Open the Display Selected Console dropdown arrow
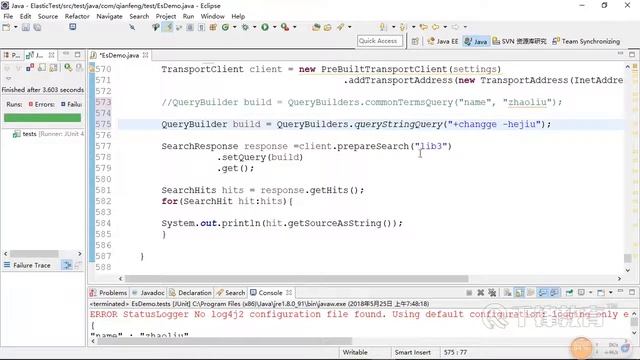Screen dimensions: 640x360 point(590,293)
